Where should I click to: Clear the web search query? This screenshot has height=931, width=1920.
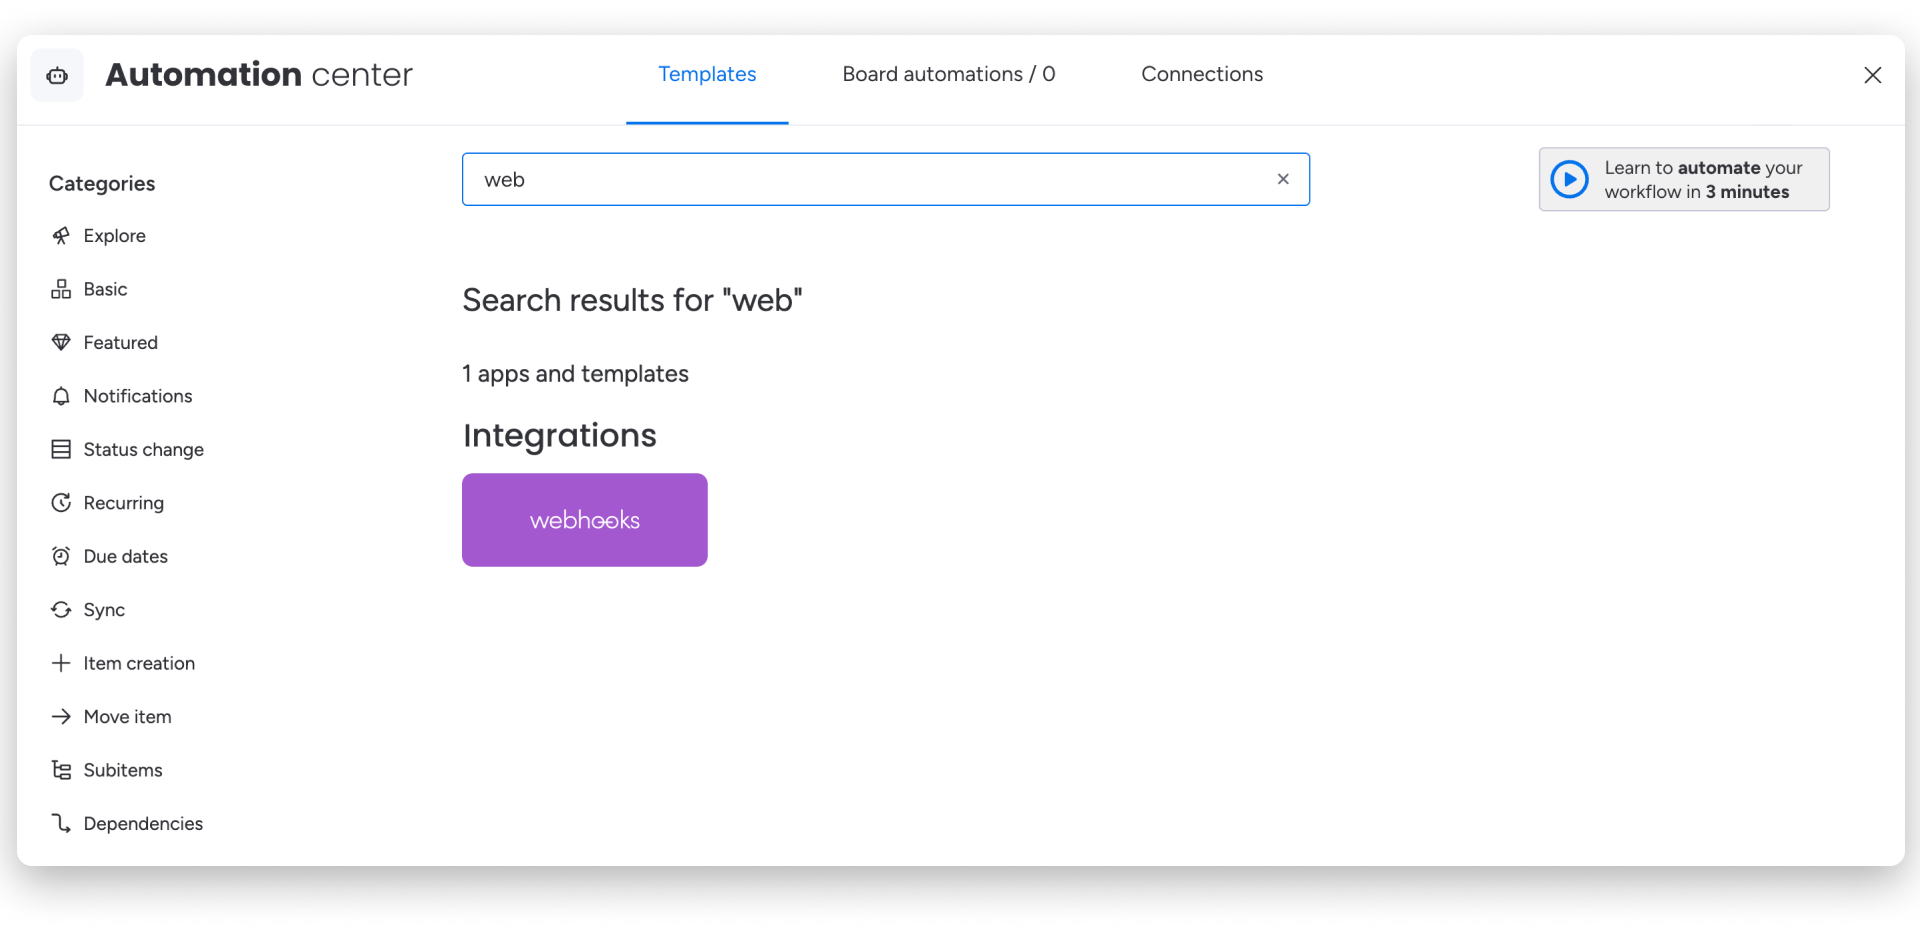coord(1283,179)
